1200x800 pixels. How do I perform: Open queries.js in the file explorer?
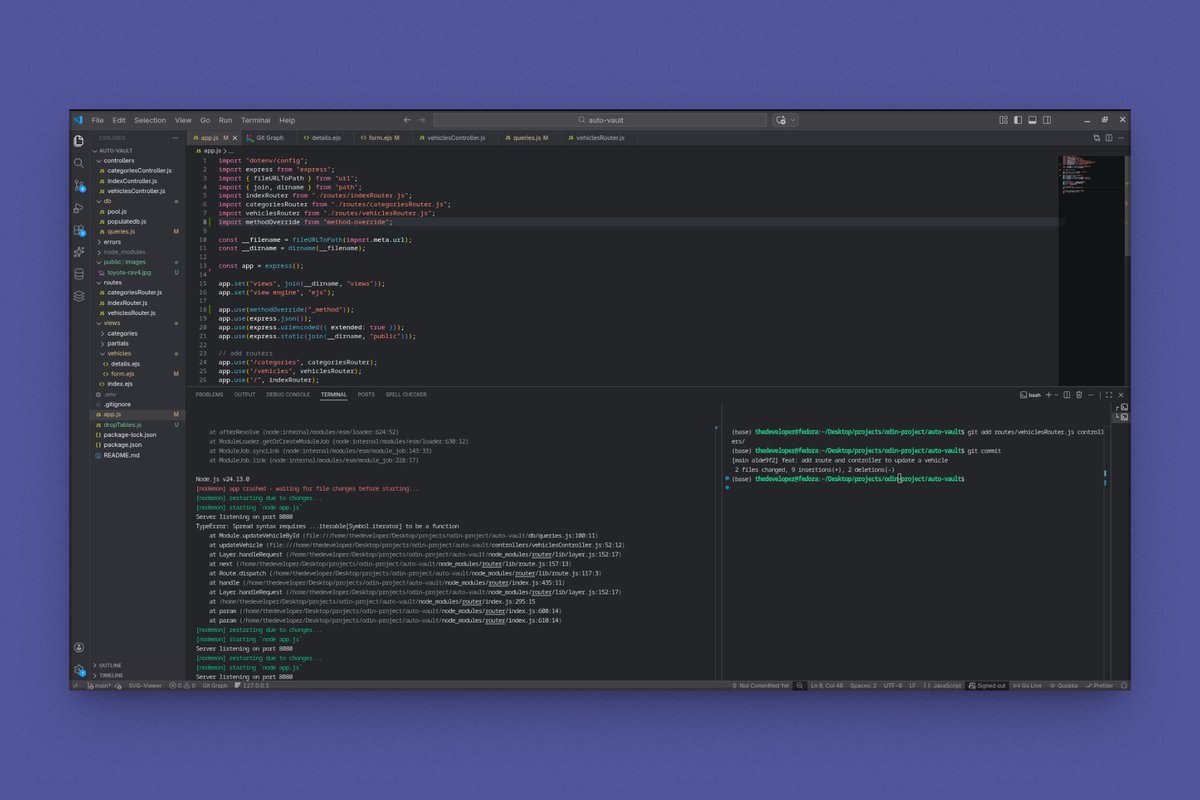pos(121,232)
